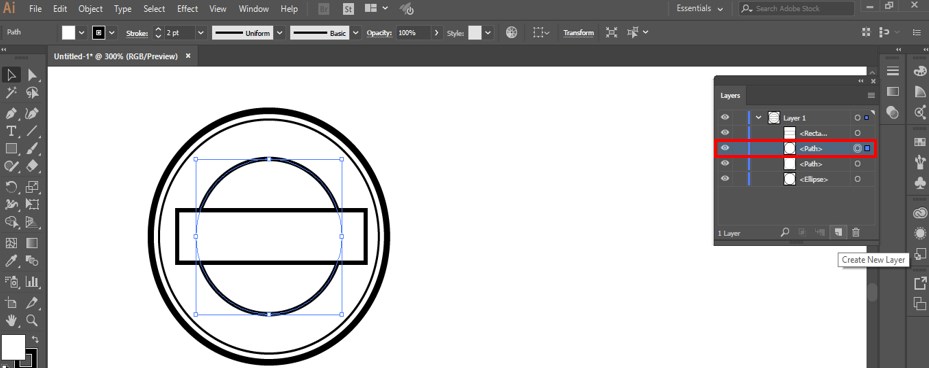This screenshot has width=929, height=368.
Task: Select the Zoom tool
Action: coord(32,320)
